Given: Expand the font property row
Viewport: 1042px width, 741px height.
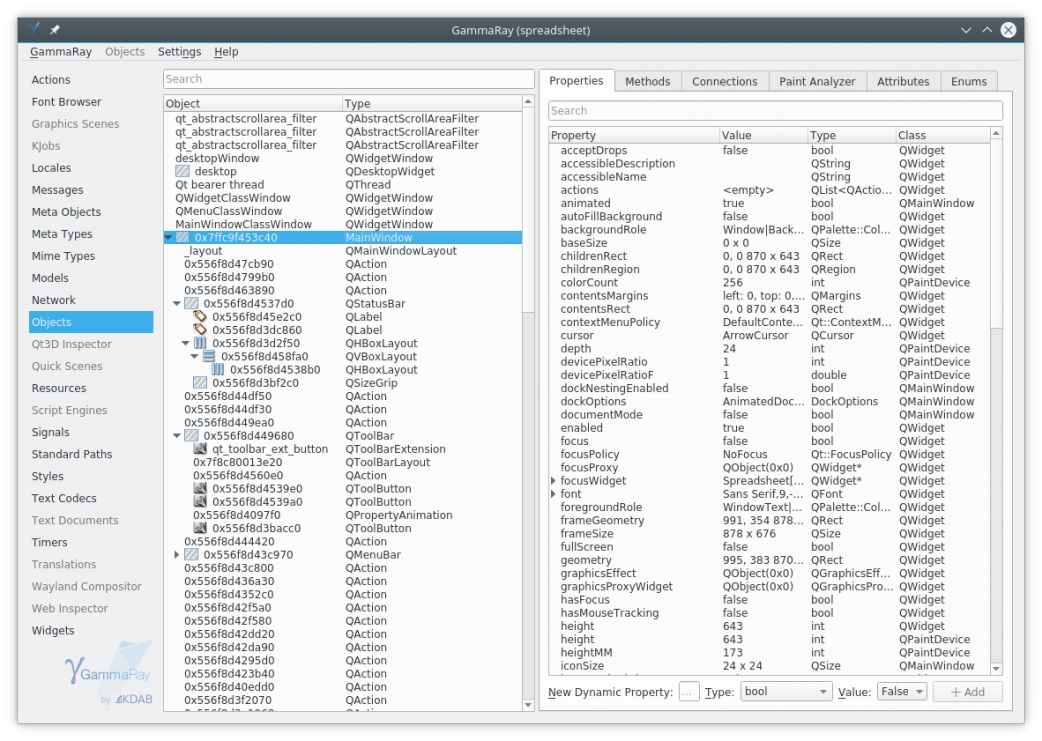Looking at the screenshot, I should pyautogui.click(x=554, y=494).
